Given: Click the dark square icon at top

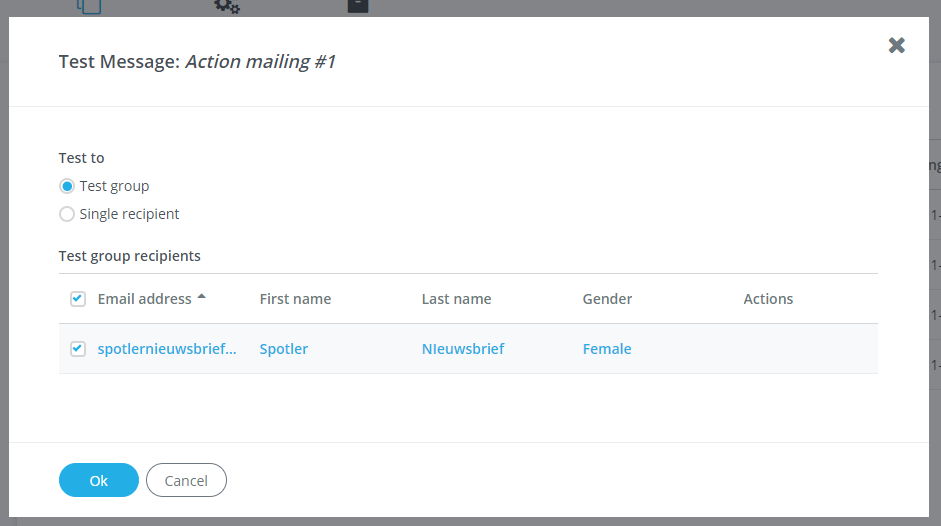Looking at the screenshot, I should 358,6.
